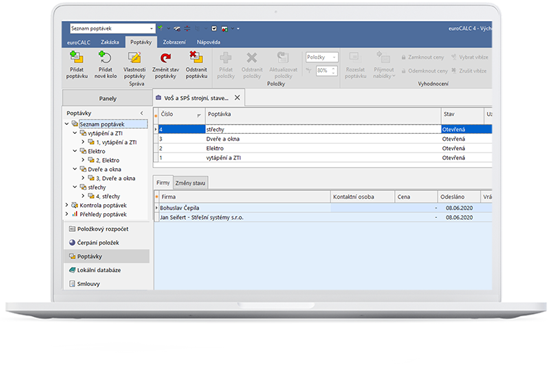Click the Rozeslat poptávku icon

tap(355, 57)
